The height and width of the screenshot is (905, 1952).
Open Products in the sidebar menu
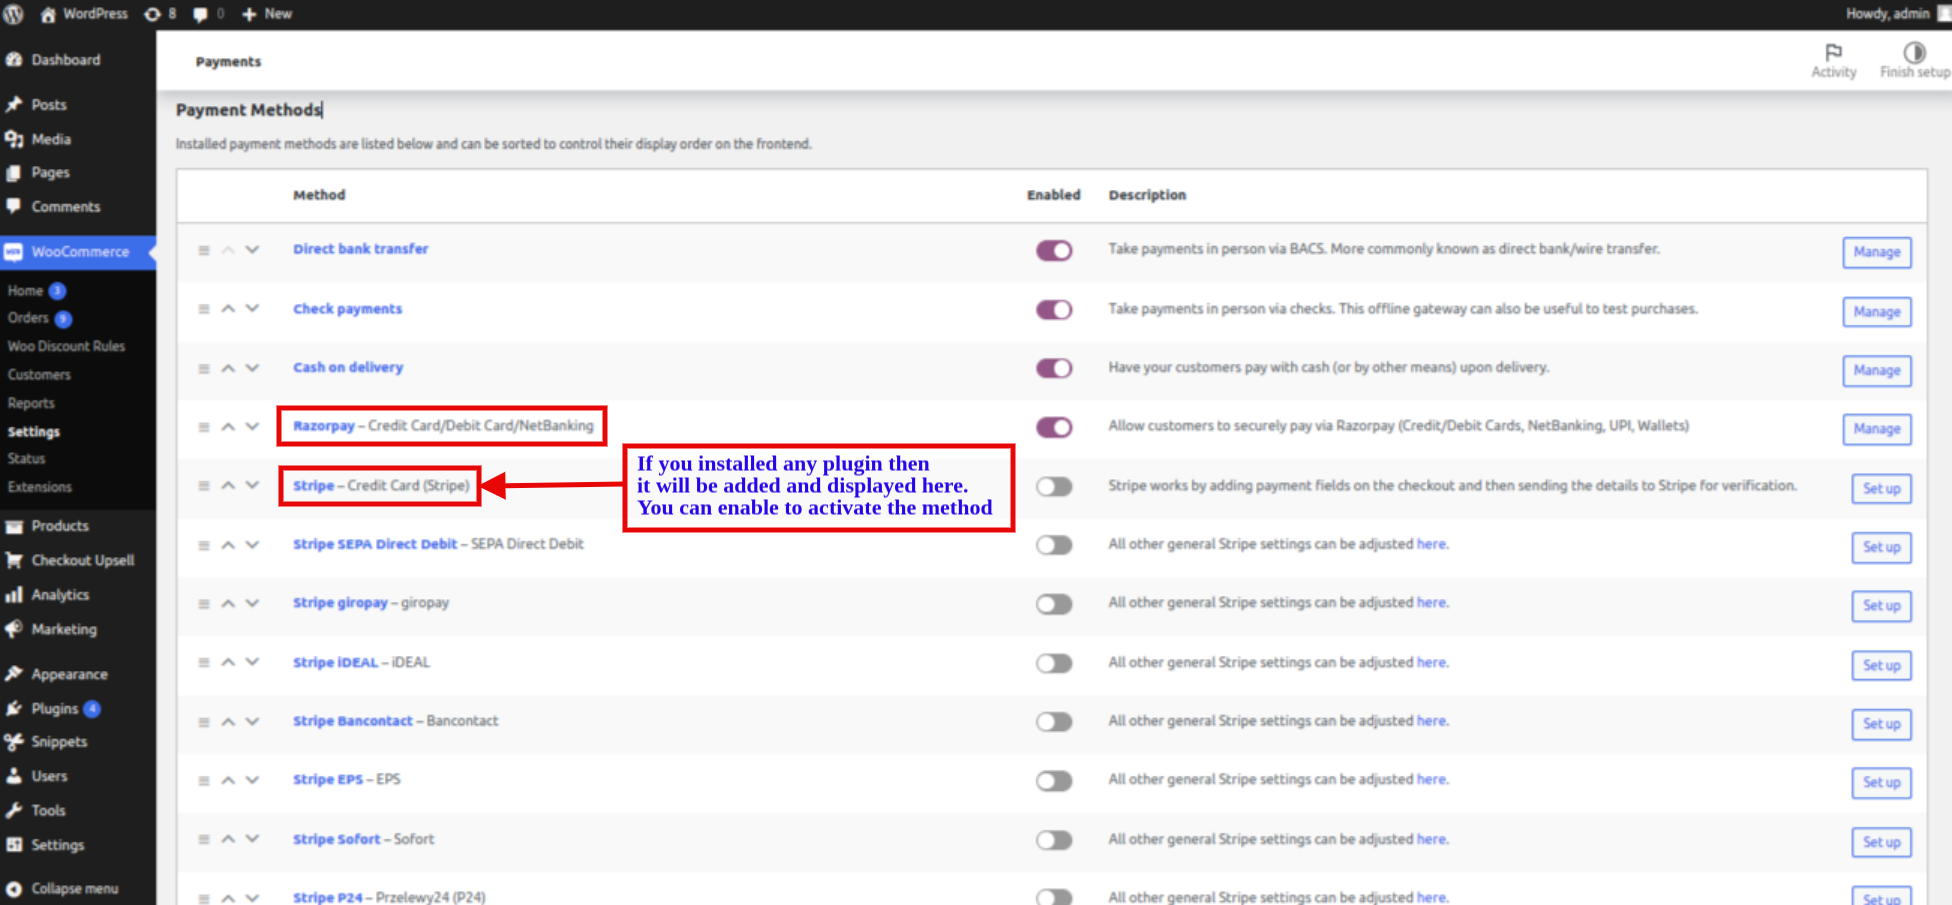60,526
